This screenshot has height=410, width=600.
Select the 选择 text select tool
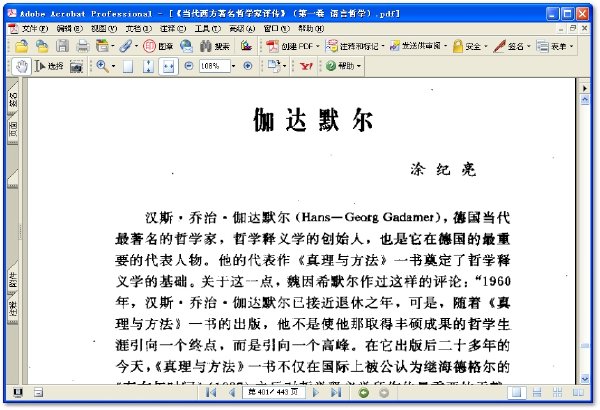(49, 66)
